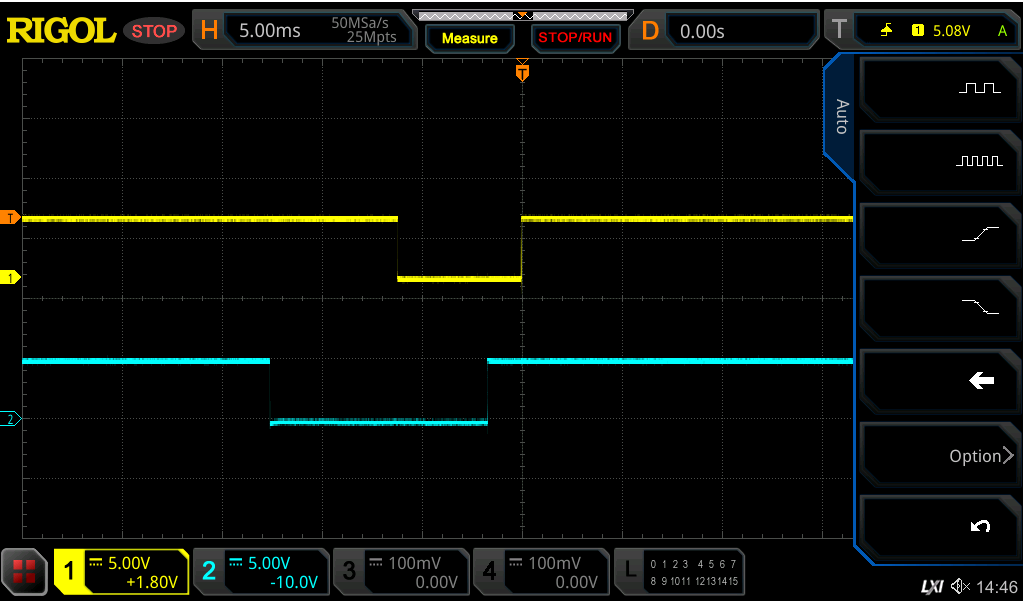Click the LXI network status icon

[x=933, y=587]
